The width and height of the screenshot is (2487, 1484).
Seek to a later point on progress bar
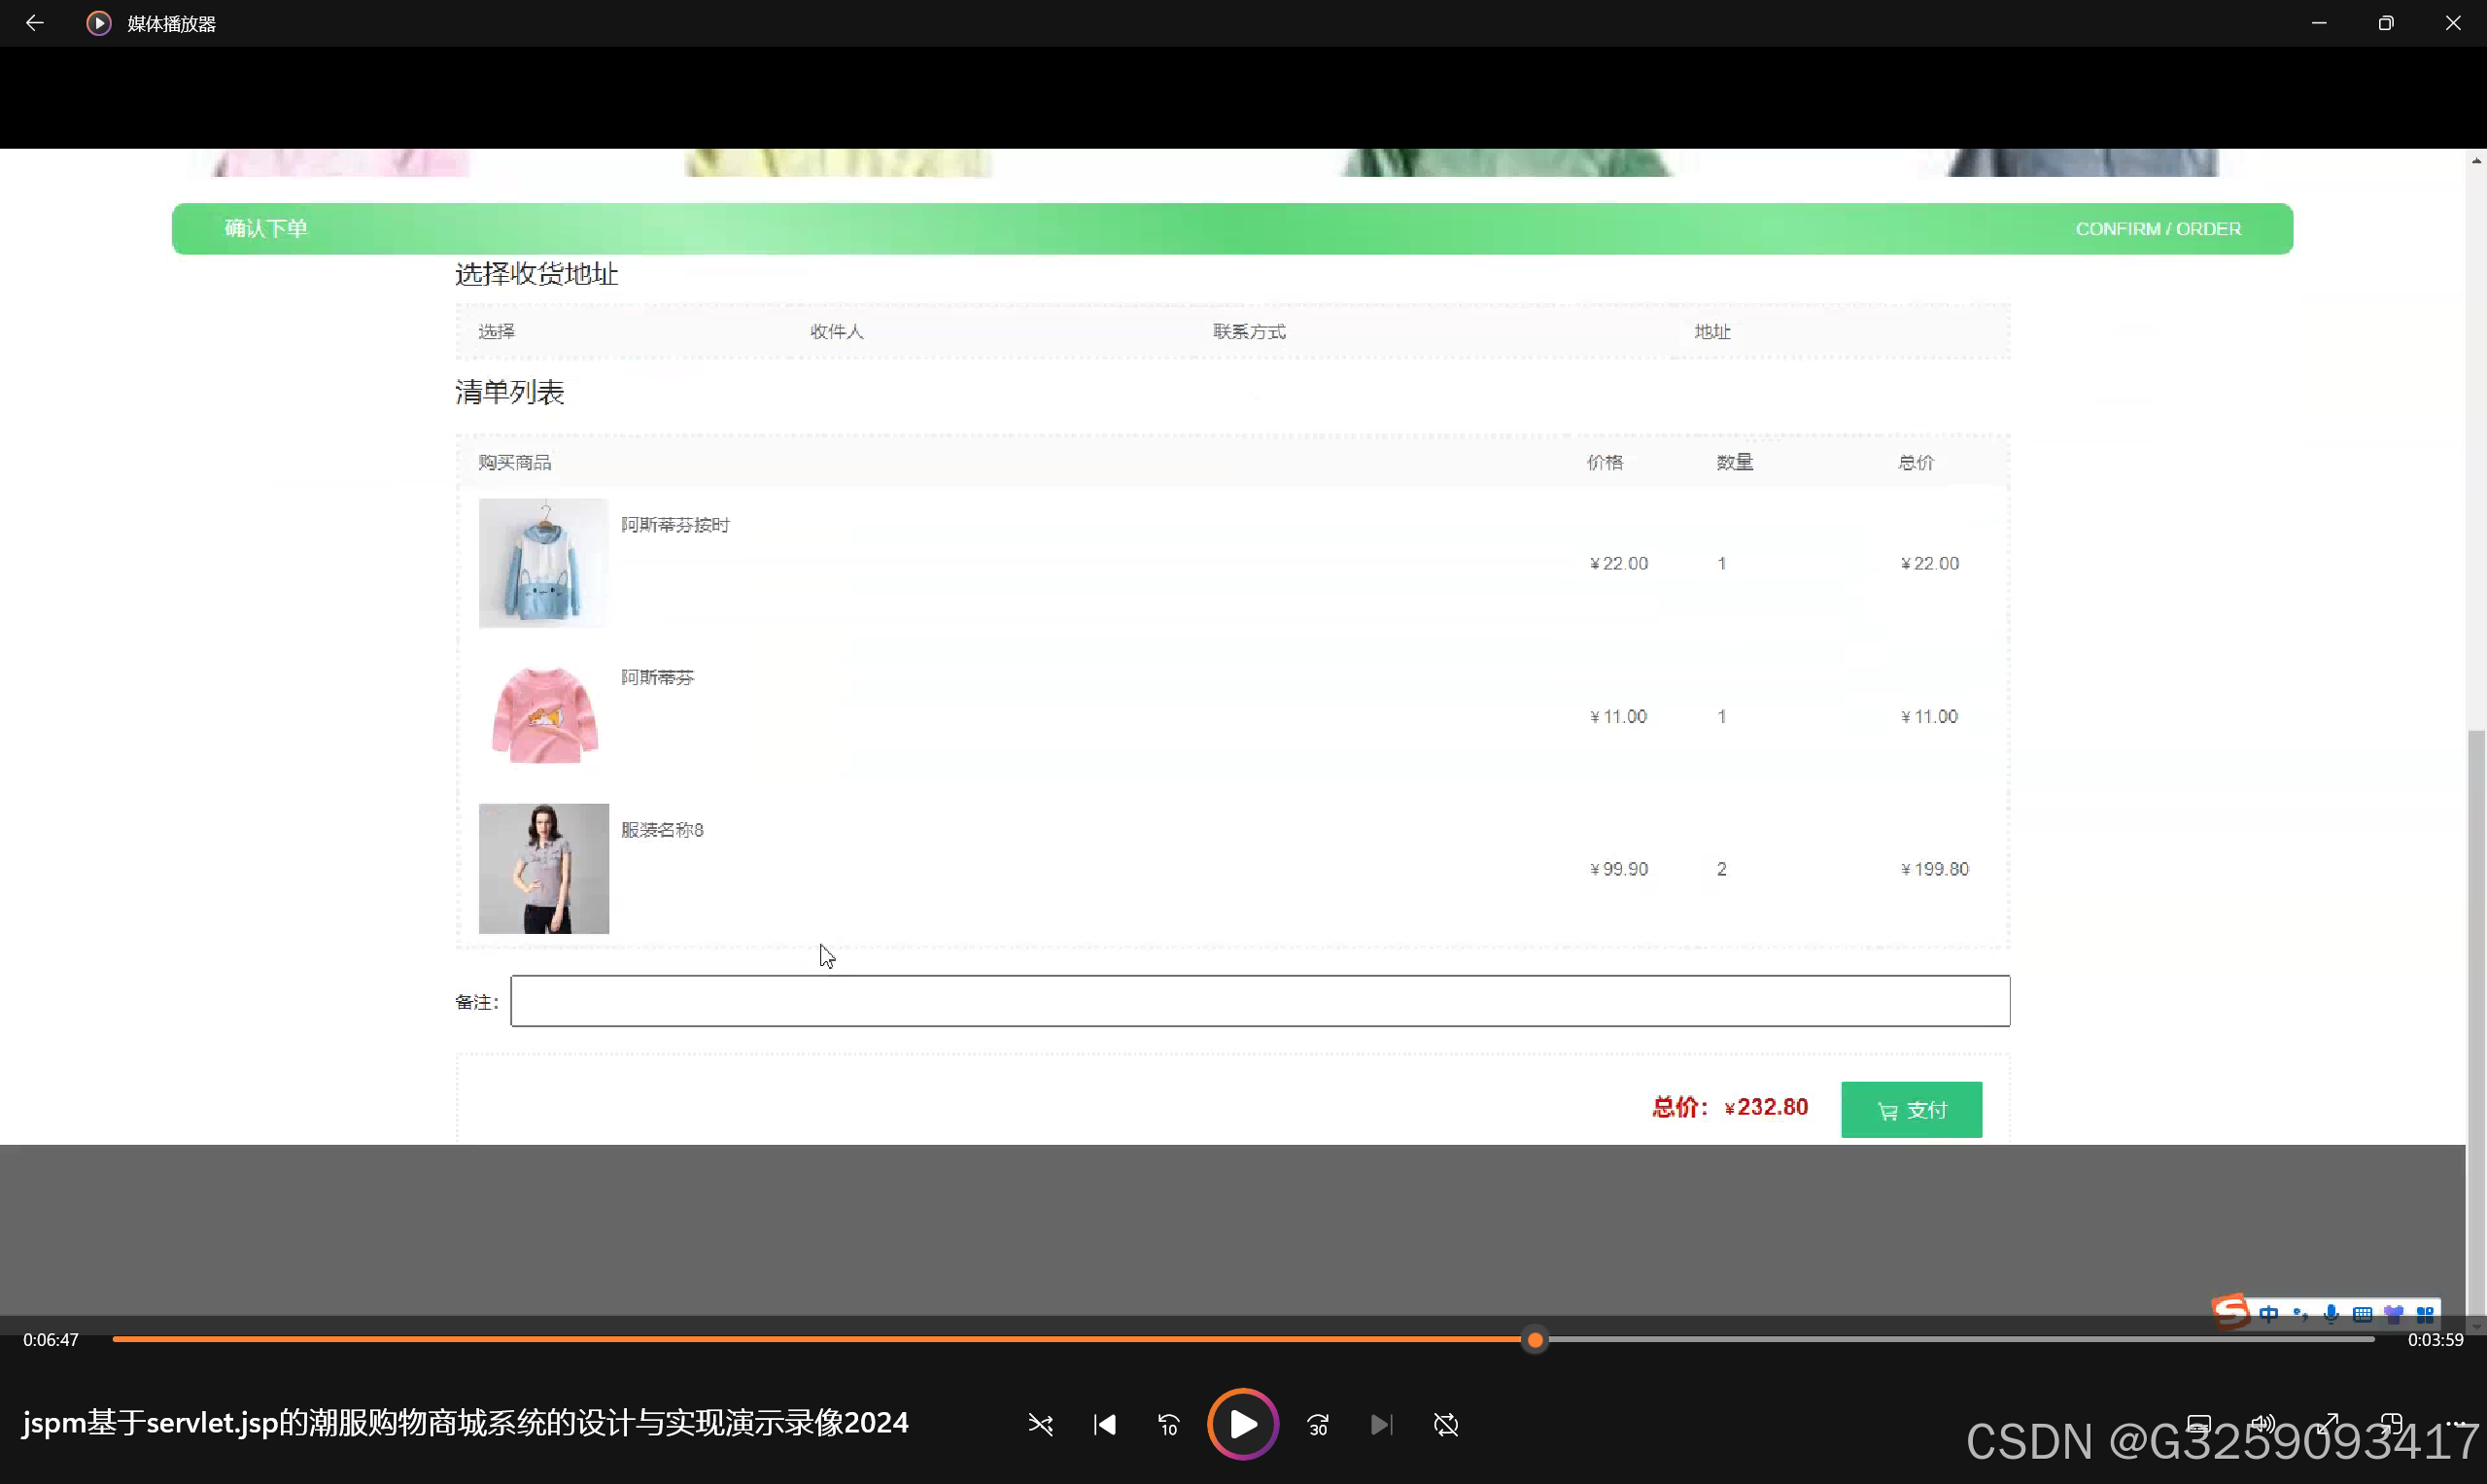(x=1960, y=1340)
